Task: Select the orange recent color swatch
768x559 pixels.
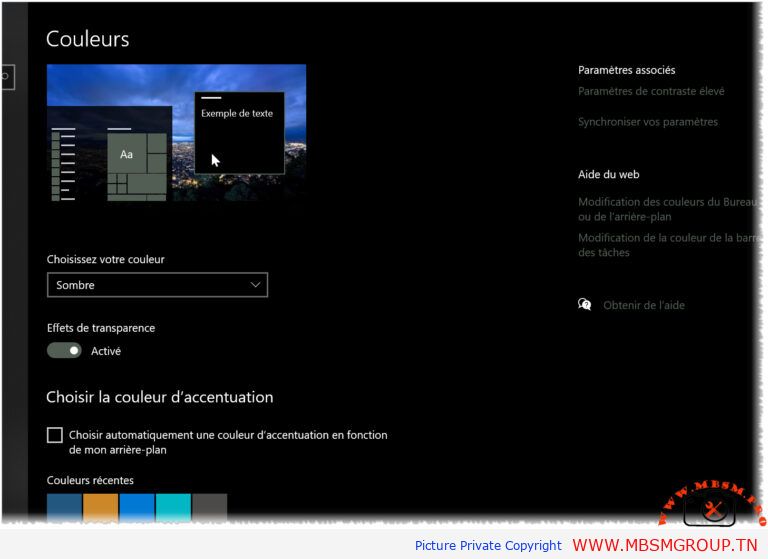Action: click(x=101, y=508)
